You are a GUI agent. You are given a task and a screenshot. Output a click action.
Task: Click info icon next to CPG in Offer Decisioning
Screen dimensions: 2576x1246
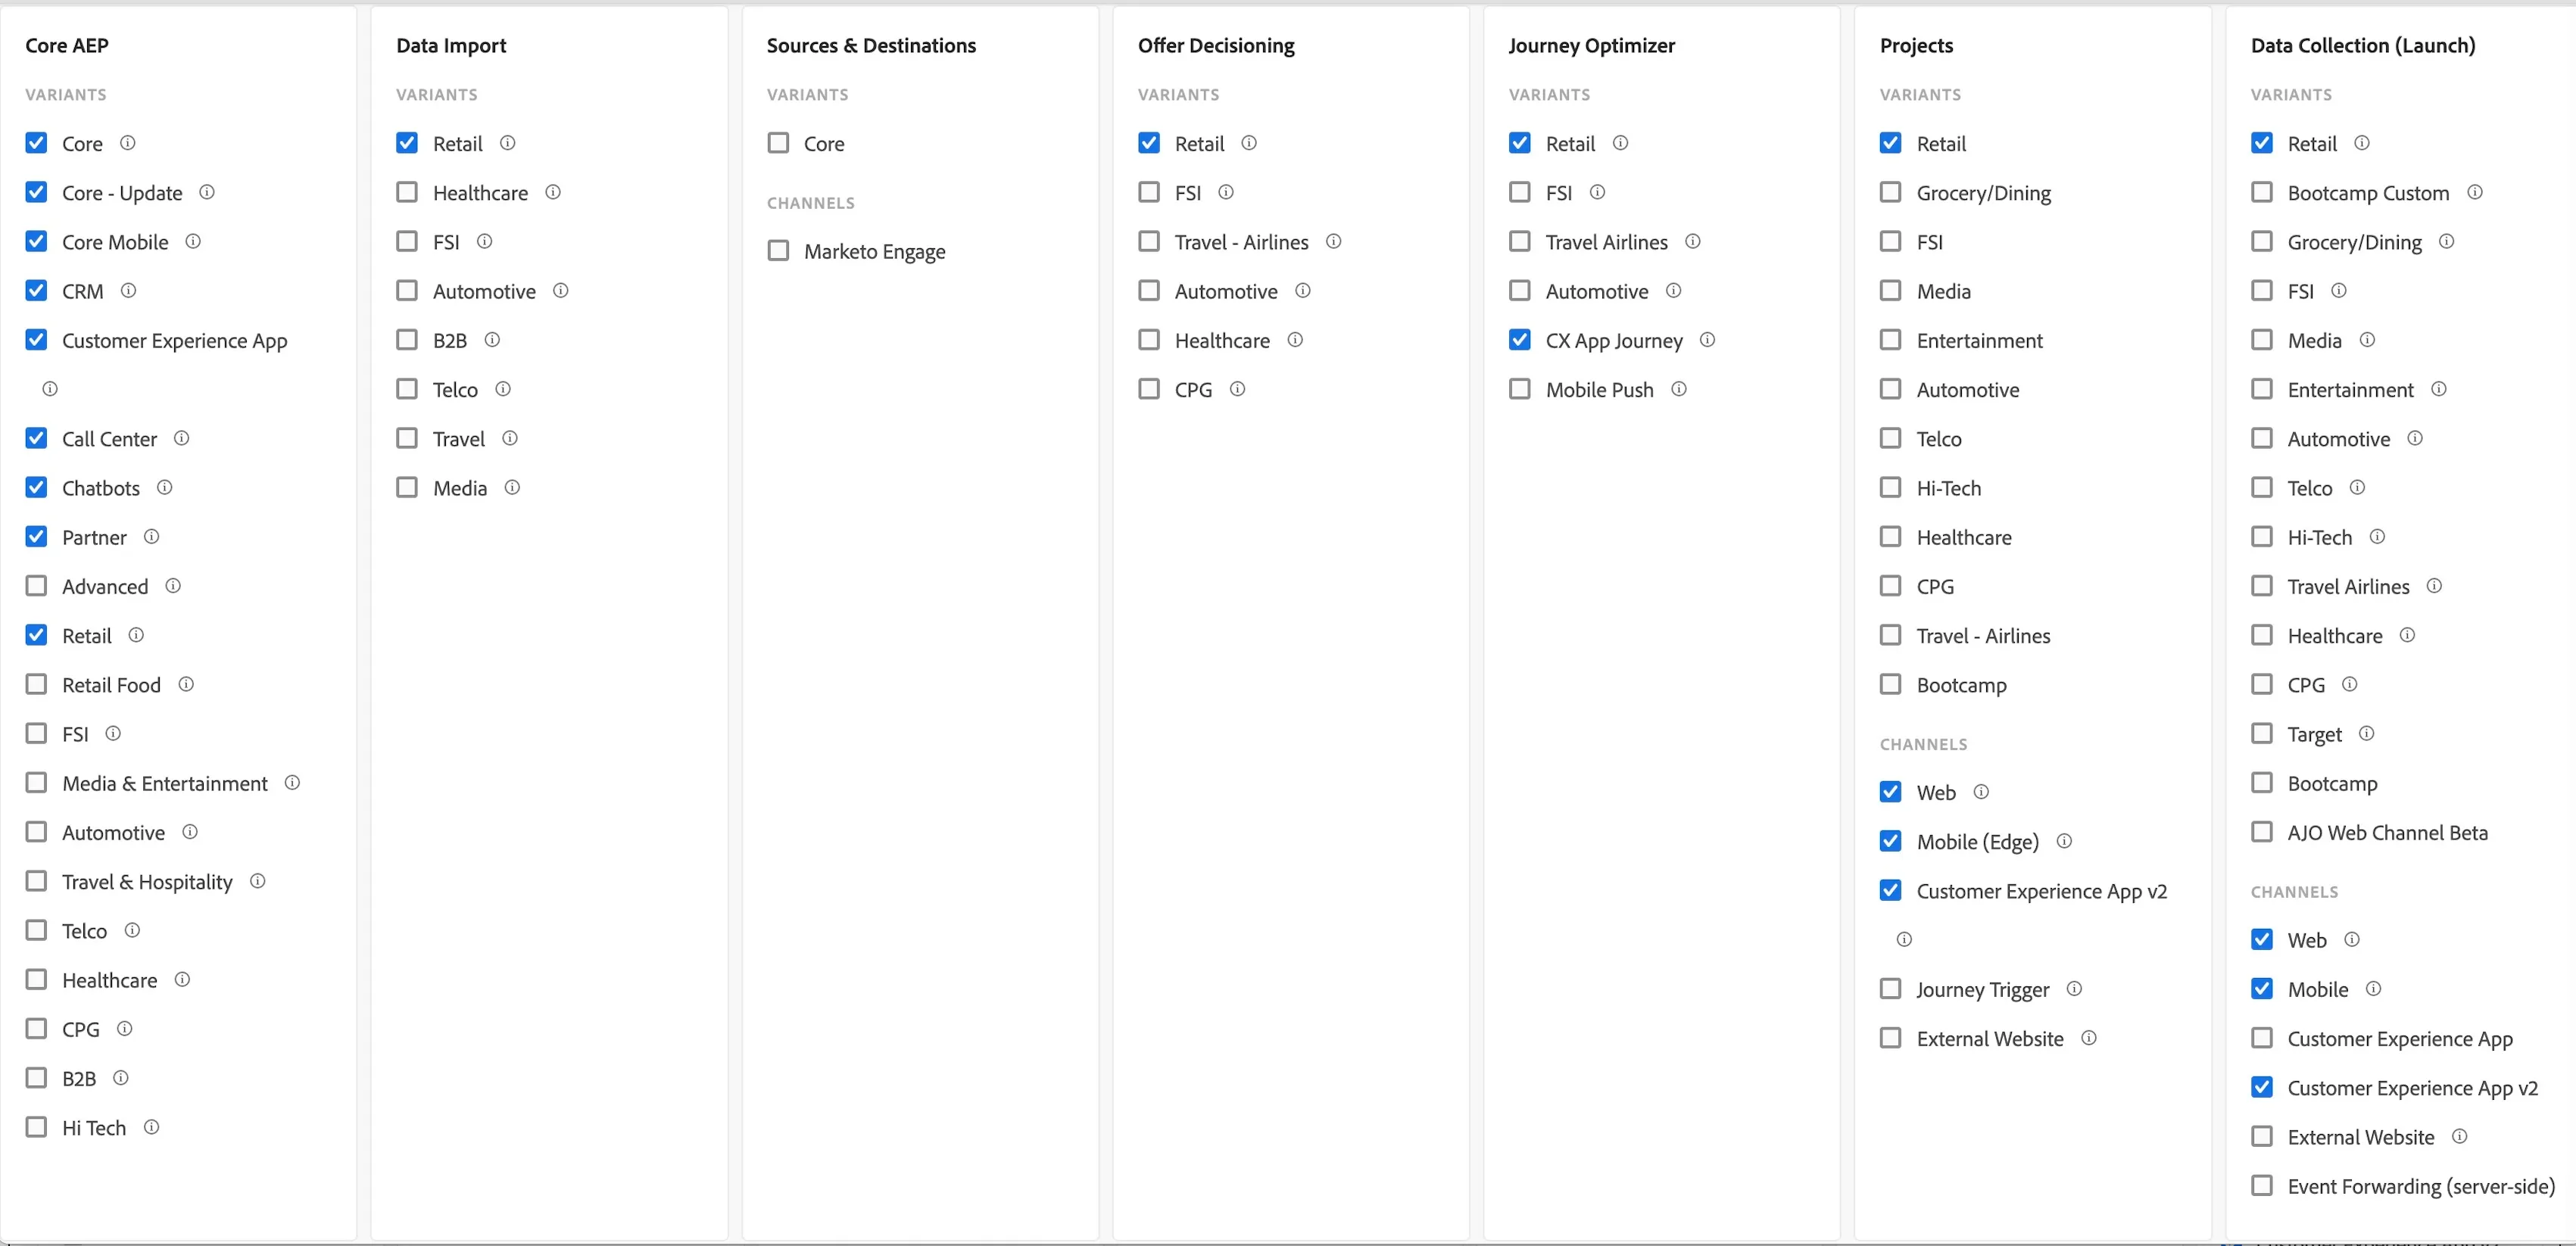tap(1237, 389)
